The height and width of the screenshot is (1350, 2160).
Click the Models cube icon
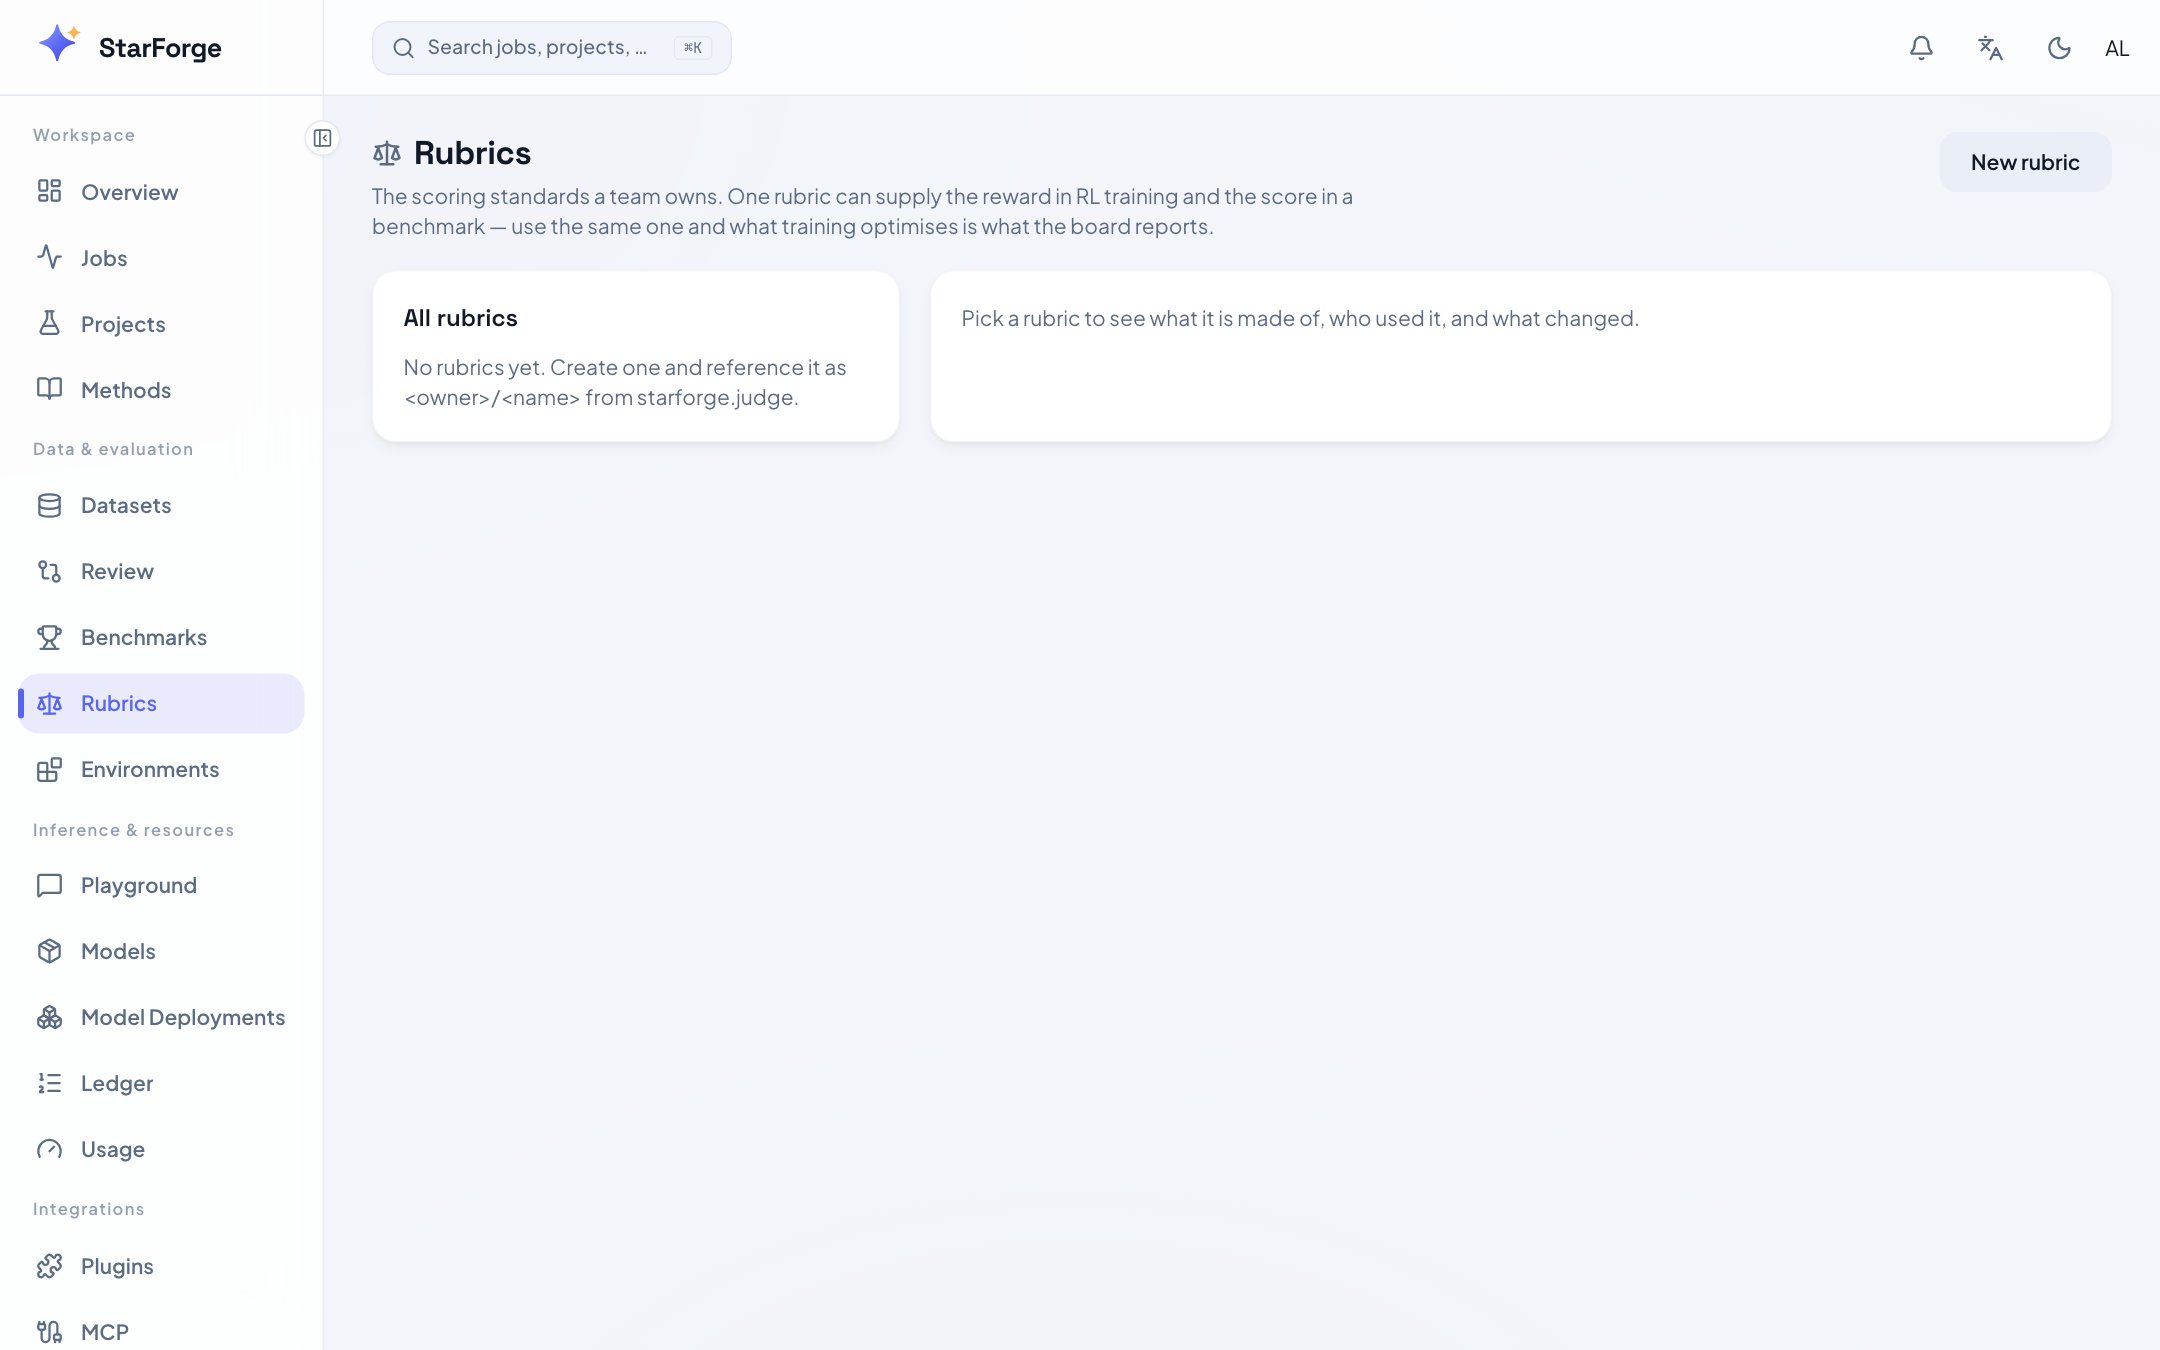click(49, 951)
